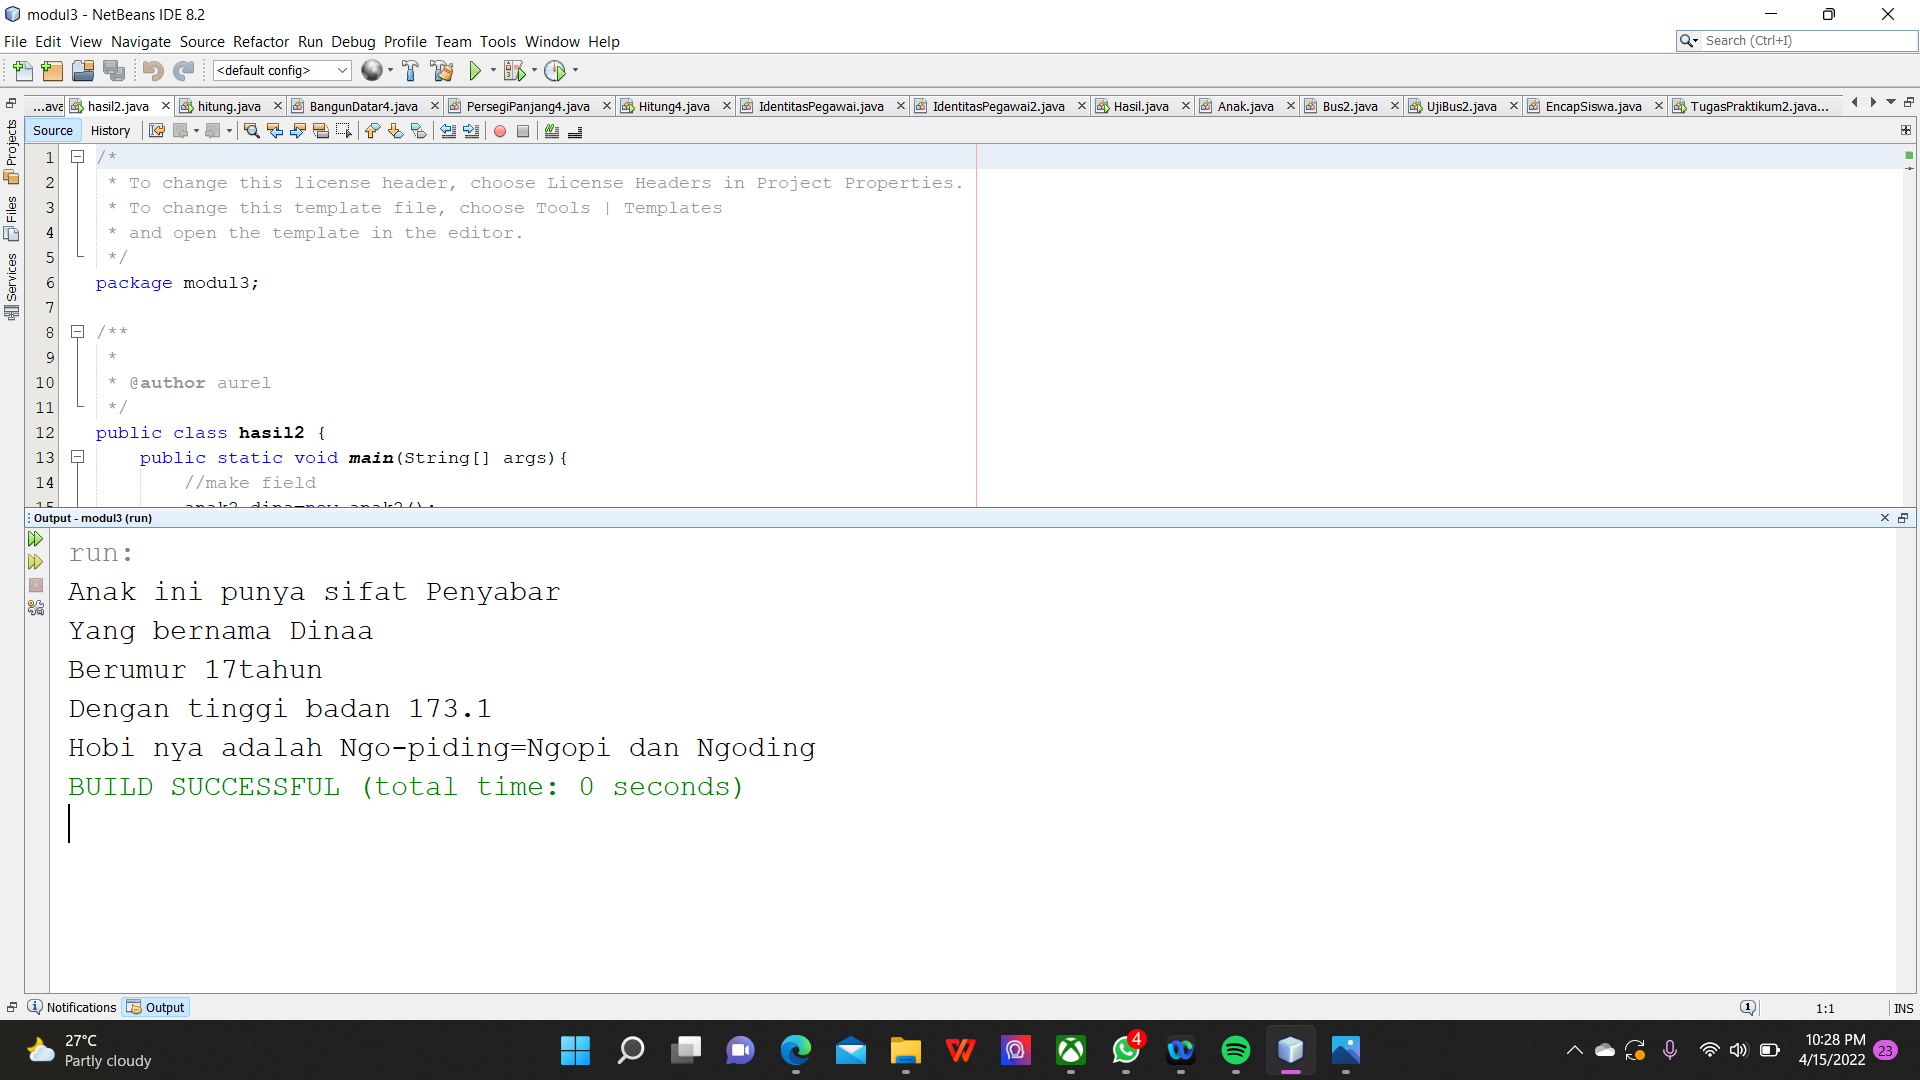
Task: Open the default config dropdown
Action: tap(282, 70)
